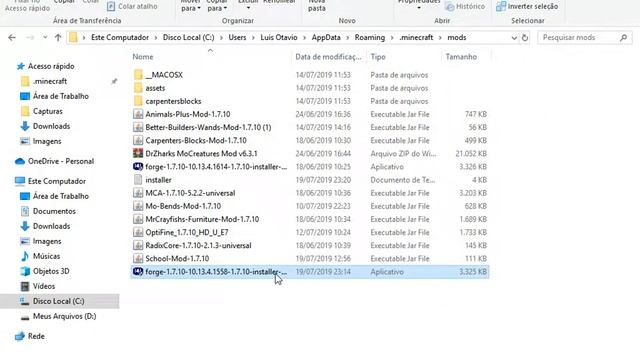
Task: Sort by Tipo column header
Action: pyautogui.click(x=378, y=57)
